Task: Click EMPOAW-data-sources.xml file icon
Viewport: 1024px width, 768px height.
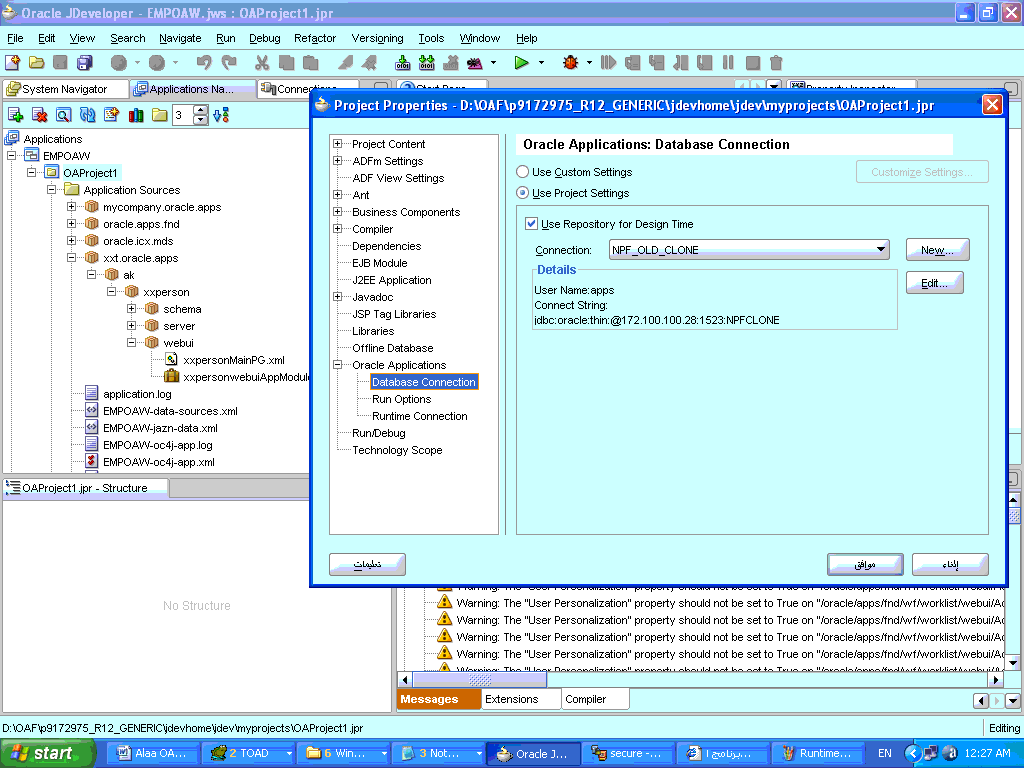Action: (91, 411)
